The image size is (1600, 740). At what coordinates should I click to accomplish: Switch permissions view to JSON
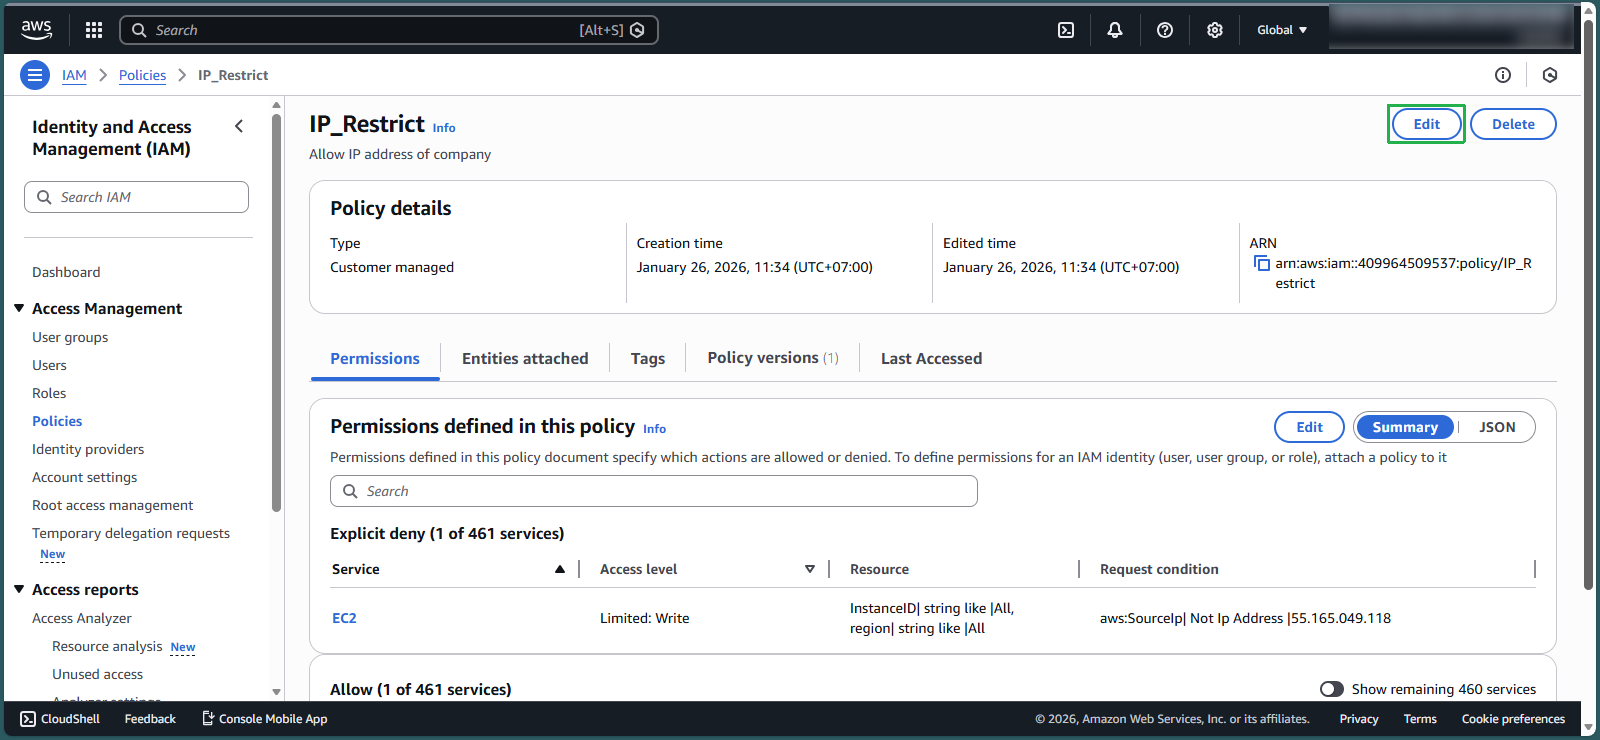(1497, 427)
